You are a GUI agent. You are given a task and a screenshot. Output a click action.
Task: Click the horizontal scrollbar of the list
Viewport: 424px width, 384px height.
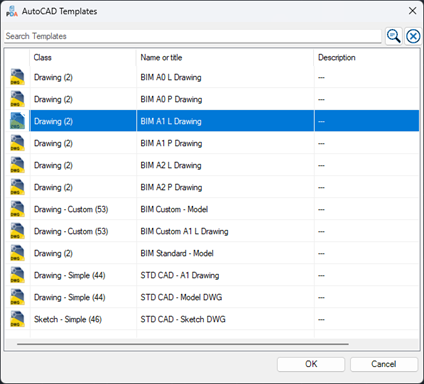pyautogui.click(x=183, y=344)
